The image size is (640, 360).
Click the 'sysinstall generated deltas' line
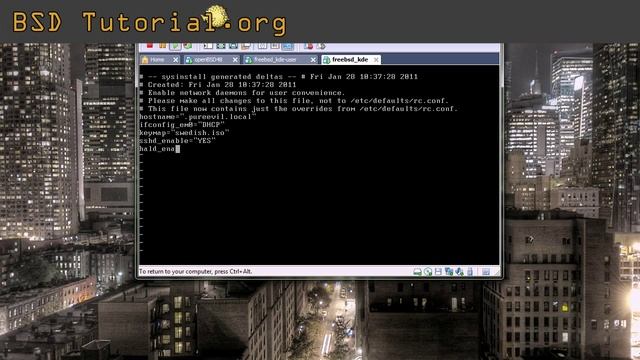[278, 76]
